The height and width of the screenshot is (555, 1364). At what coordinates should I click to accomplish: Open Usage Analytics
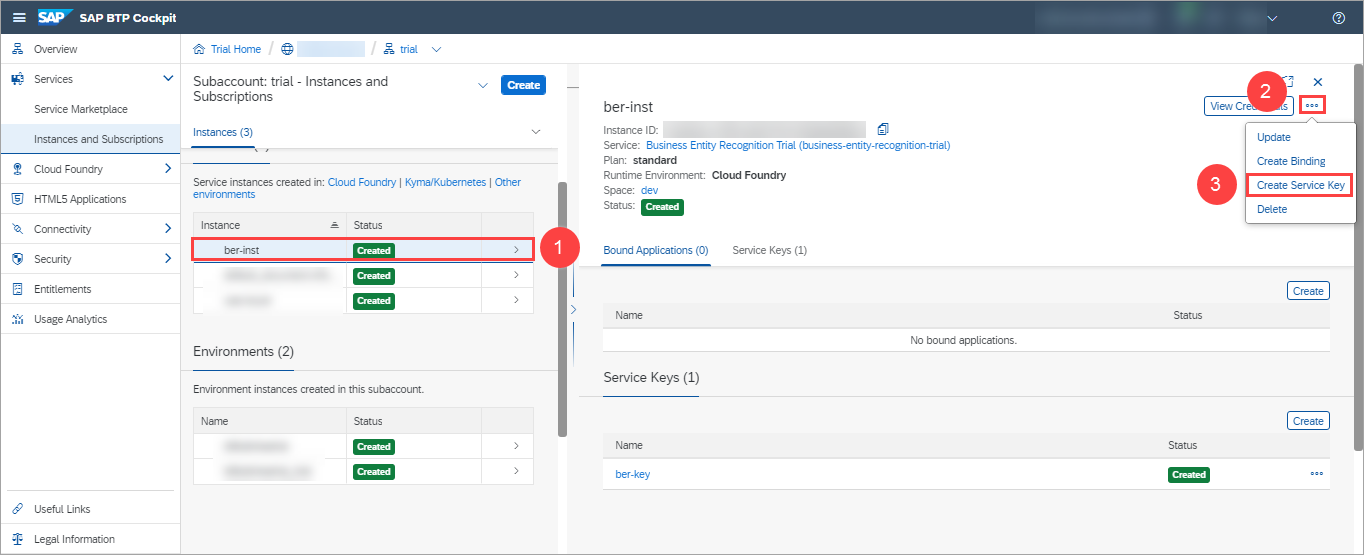(x=70, y=319)
